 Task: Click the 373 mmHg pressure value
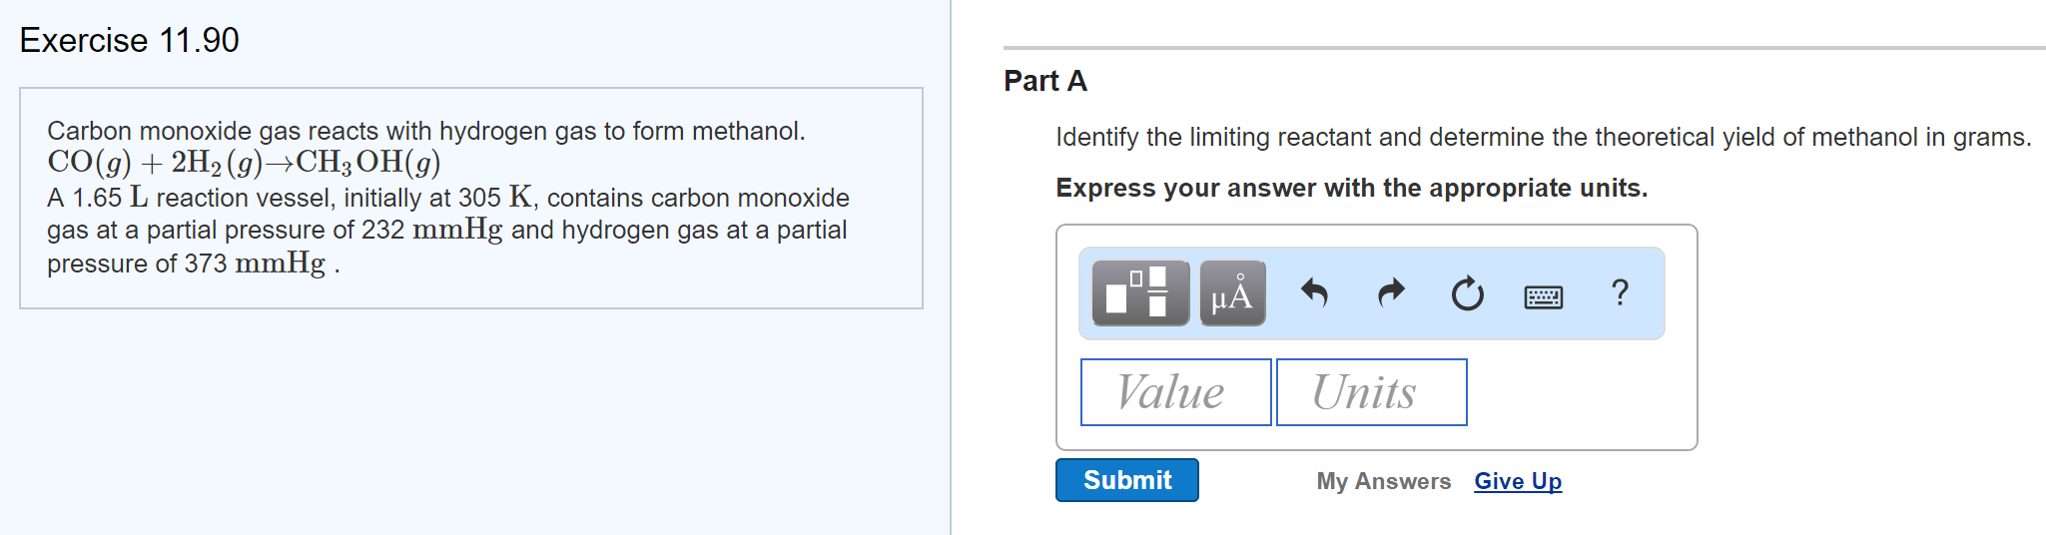[x=255, y=264]
